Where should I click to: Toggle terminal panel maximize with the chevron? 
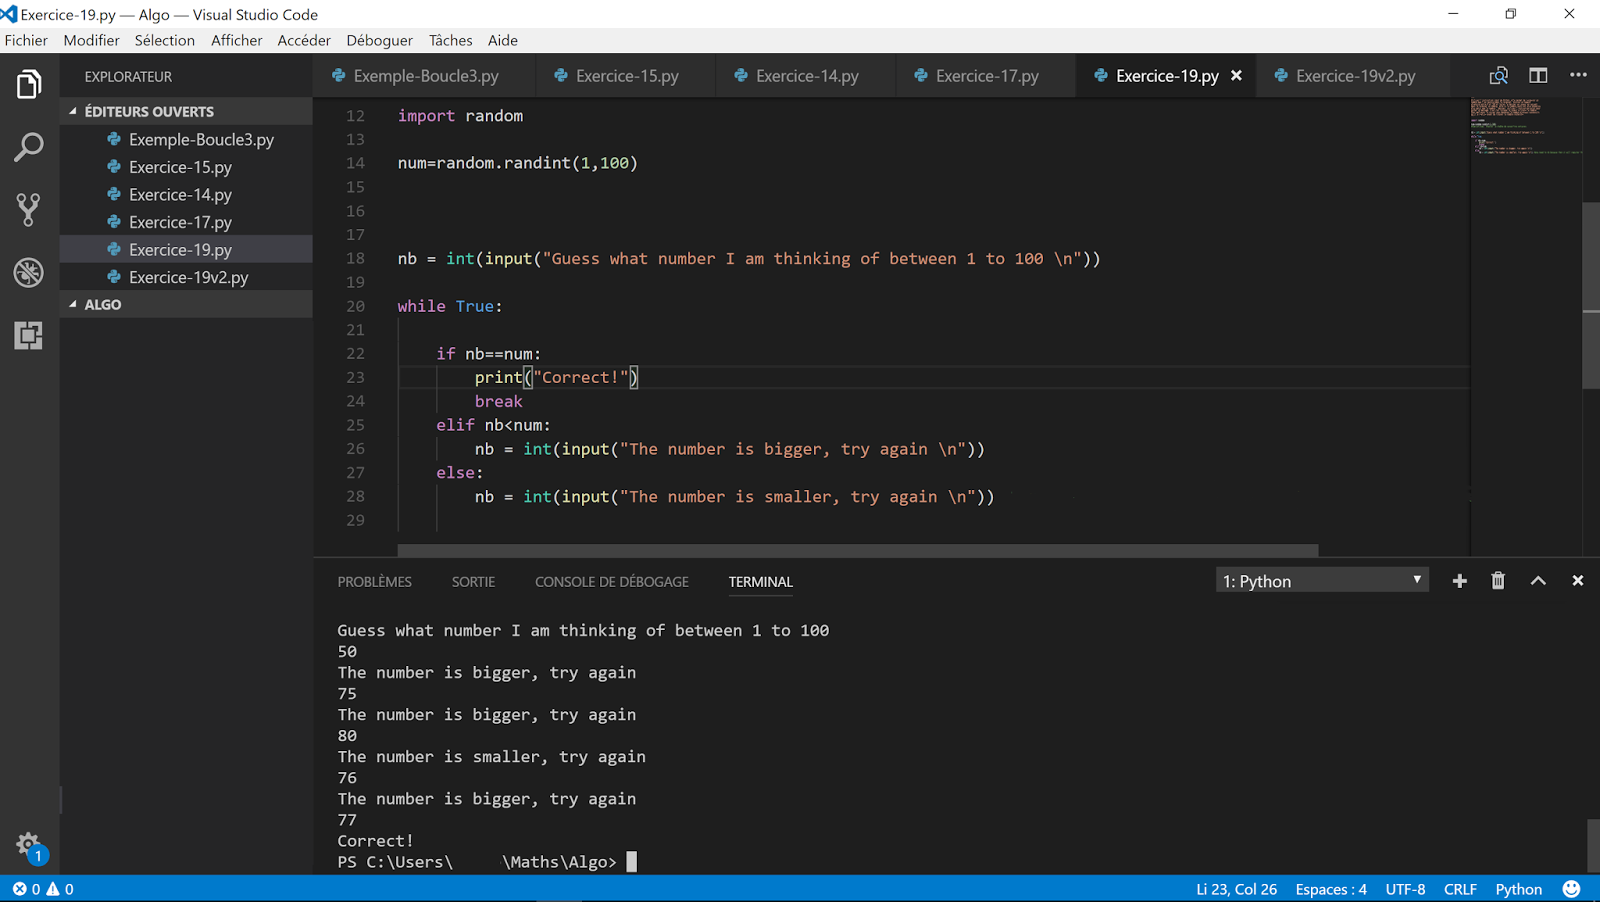pos(1537,580)
